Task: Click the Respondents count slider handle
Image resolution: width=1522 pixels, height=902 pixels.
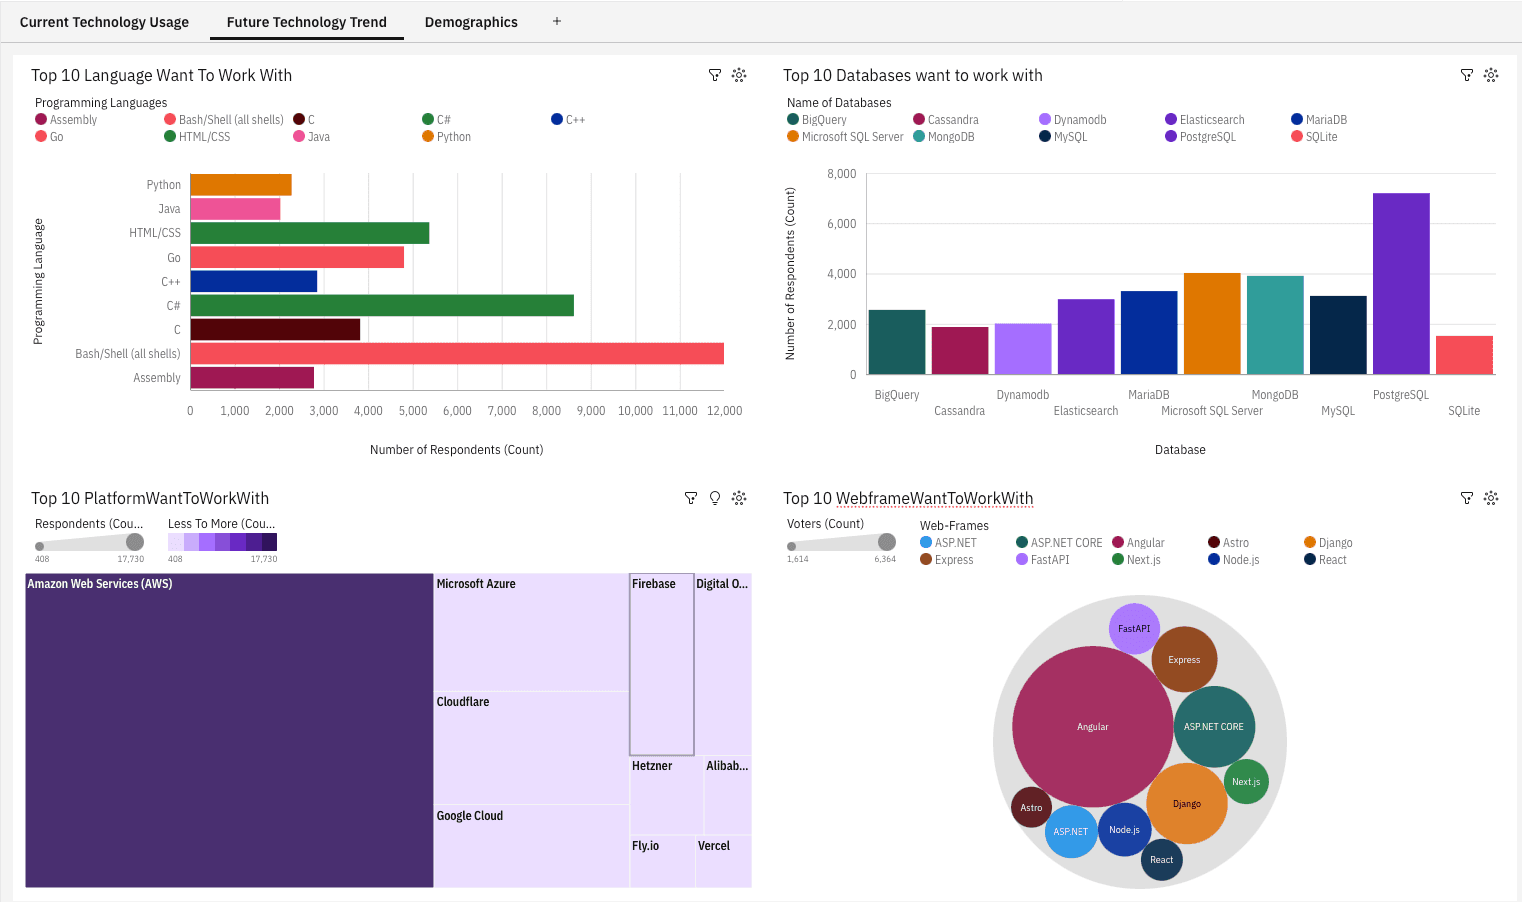Action: [137, 543]
